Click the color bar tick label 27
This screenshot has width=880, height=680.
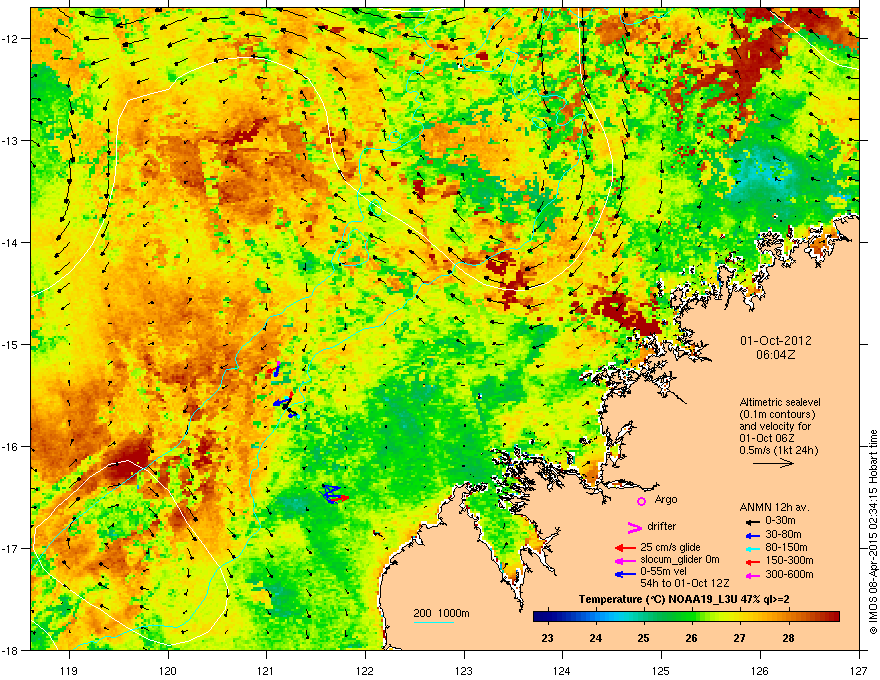[740, 638]
